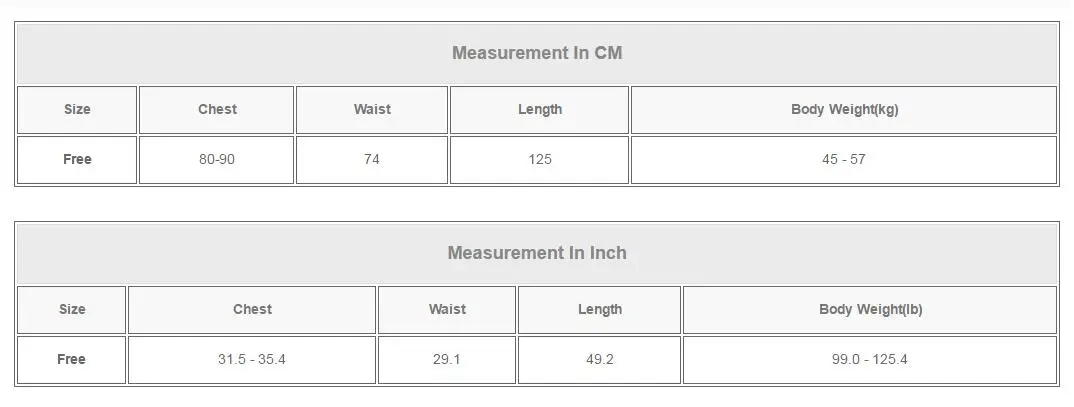Select the waist value 74
This screenshot has width=1074, height=407.
[372, 159]
